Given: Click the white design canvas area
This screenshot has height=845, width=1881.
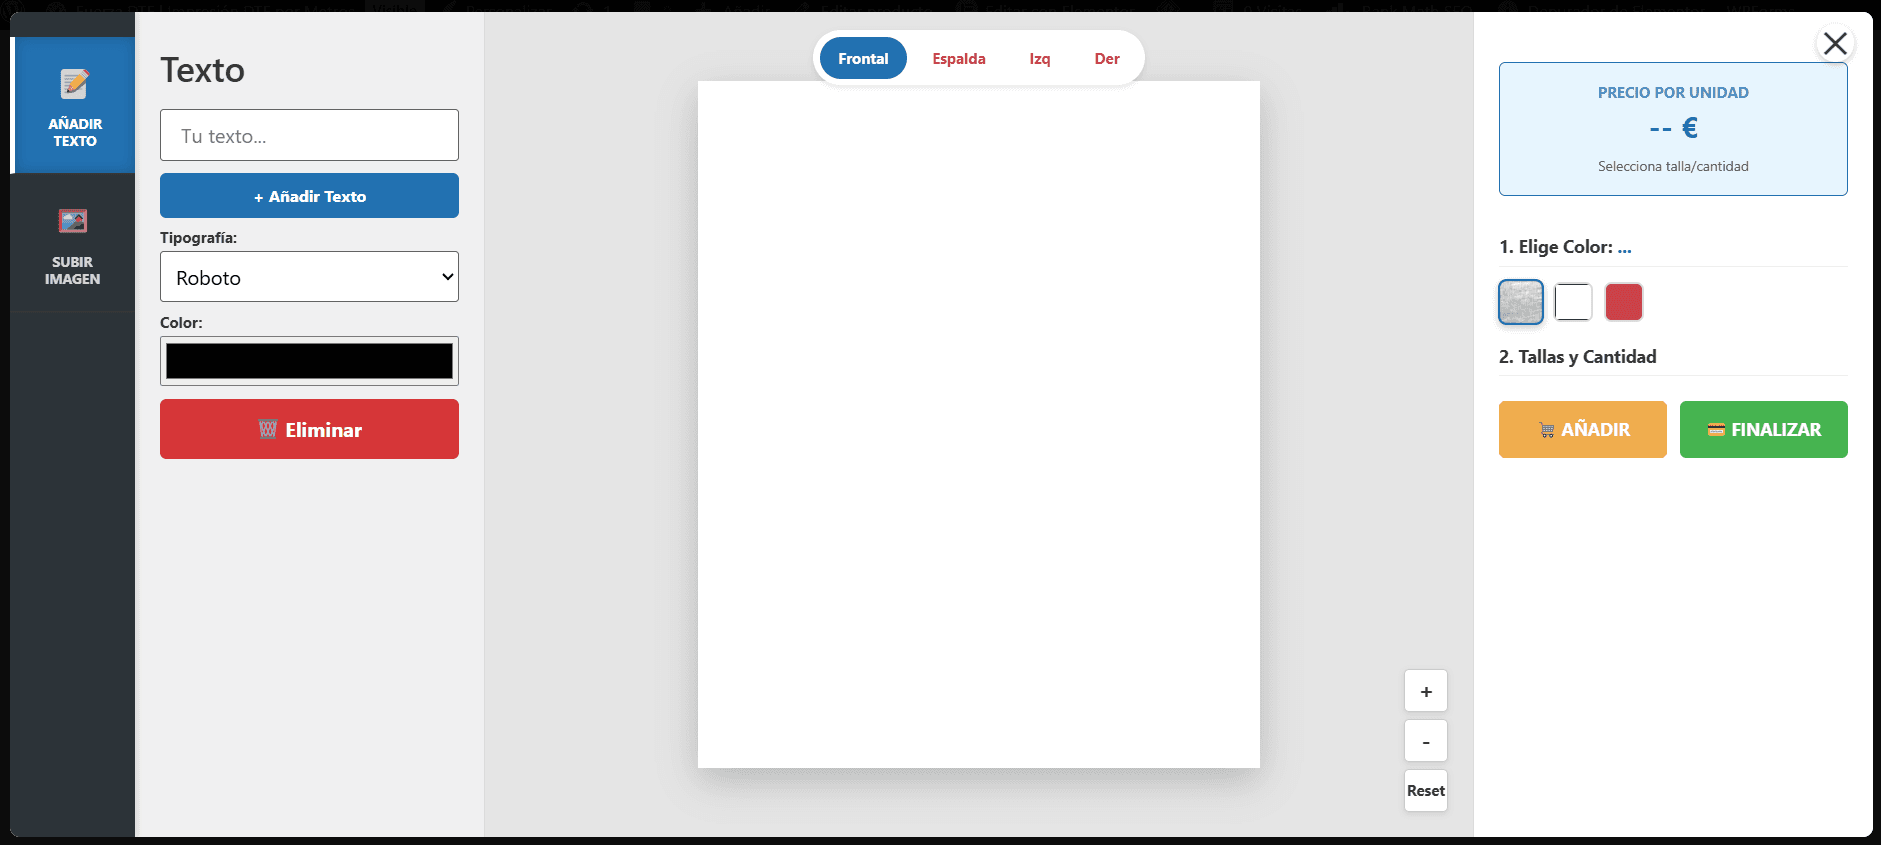Looking at the screenshot, I should pos(979,425).
